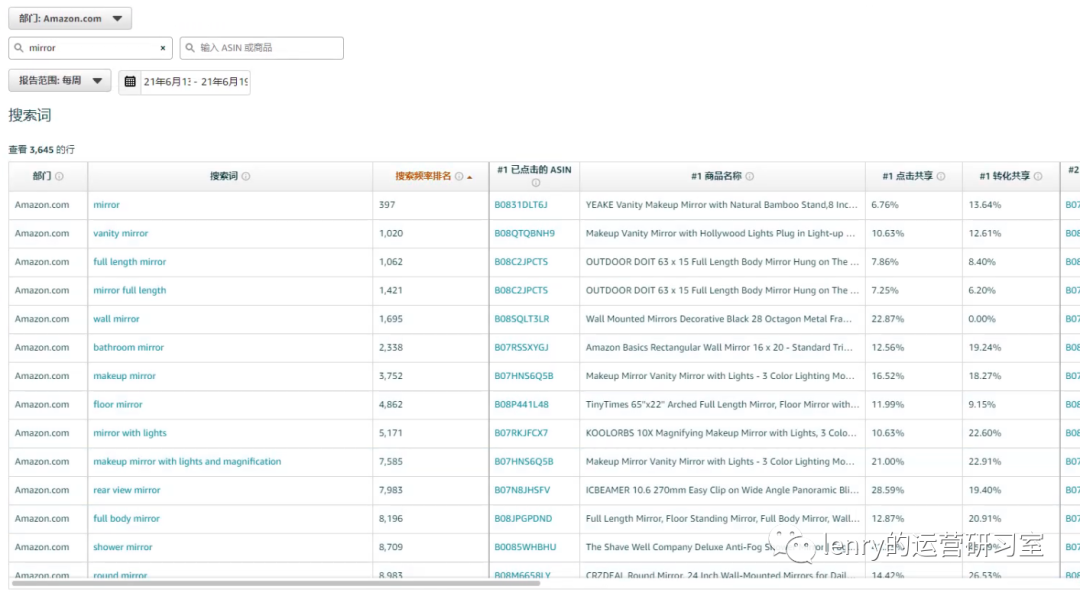Image resolution: width=1080 pixels, height=596 pixels.
Task: Click the info icon next to 搜索频率排名 header
Action: point(459,176)
